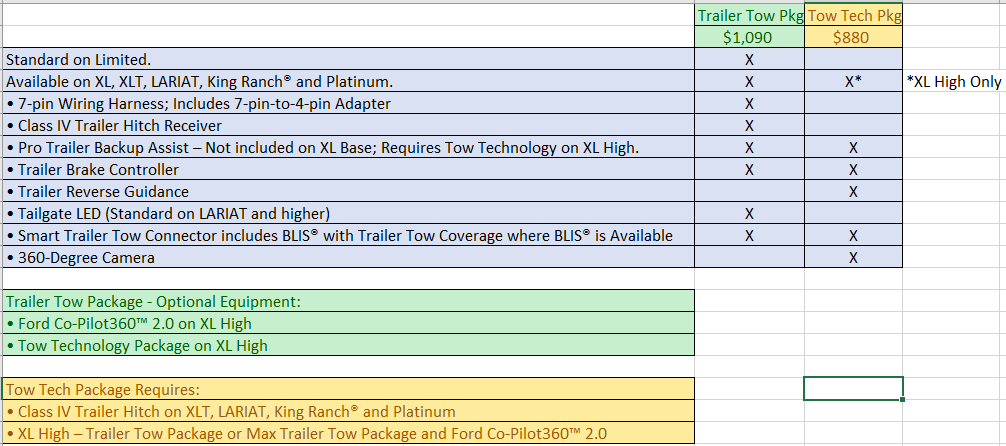
Task: Select Tow Tech X for Trailer Reverse Guidance
Action: pyautogui.click(x=853, y=191)
